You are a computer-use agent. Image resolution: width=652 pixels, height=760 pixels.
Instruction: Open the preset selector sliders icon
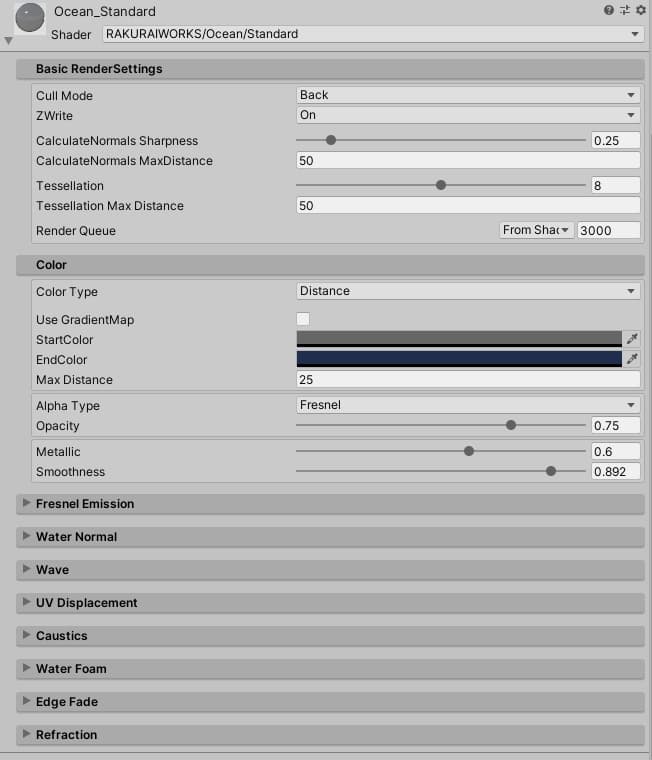(625, 10)
